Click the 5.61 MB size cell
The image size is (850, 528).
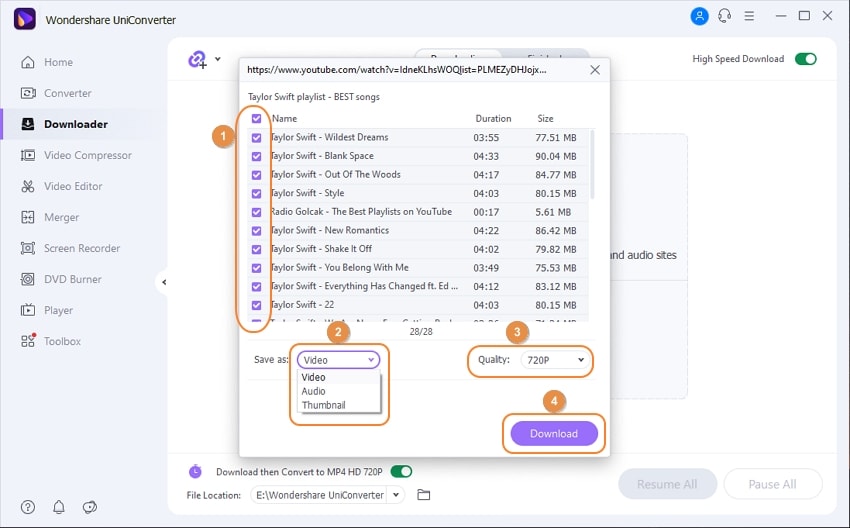tap(553, 212)
